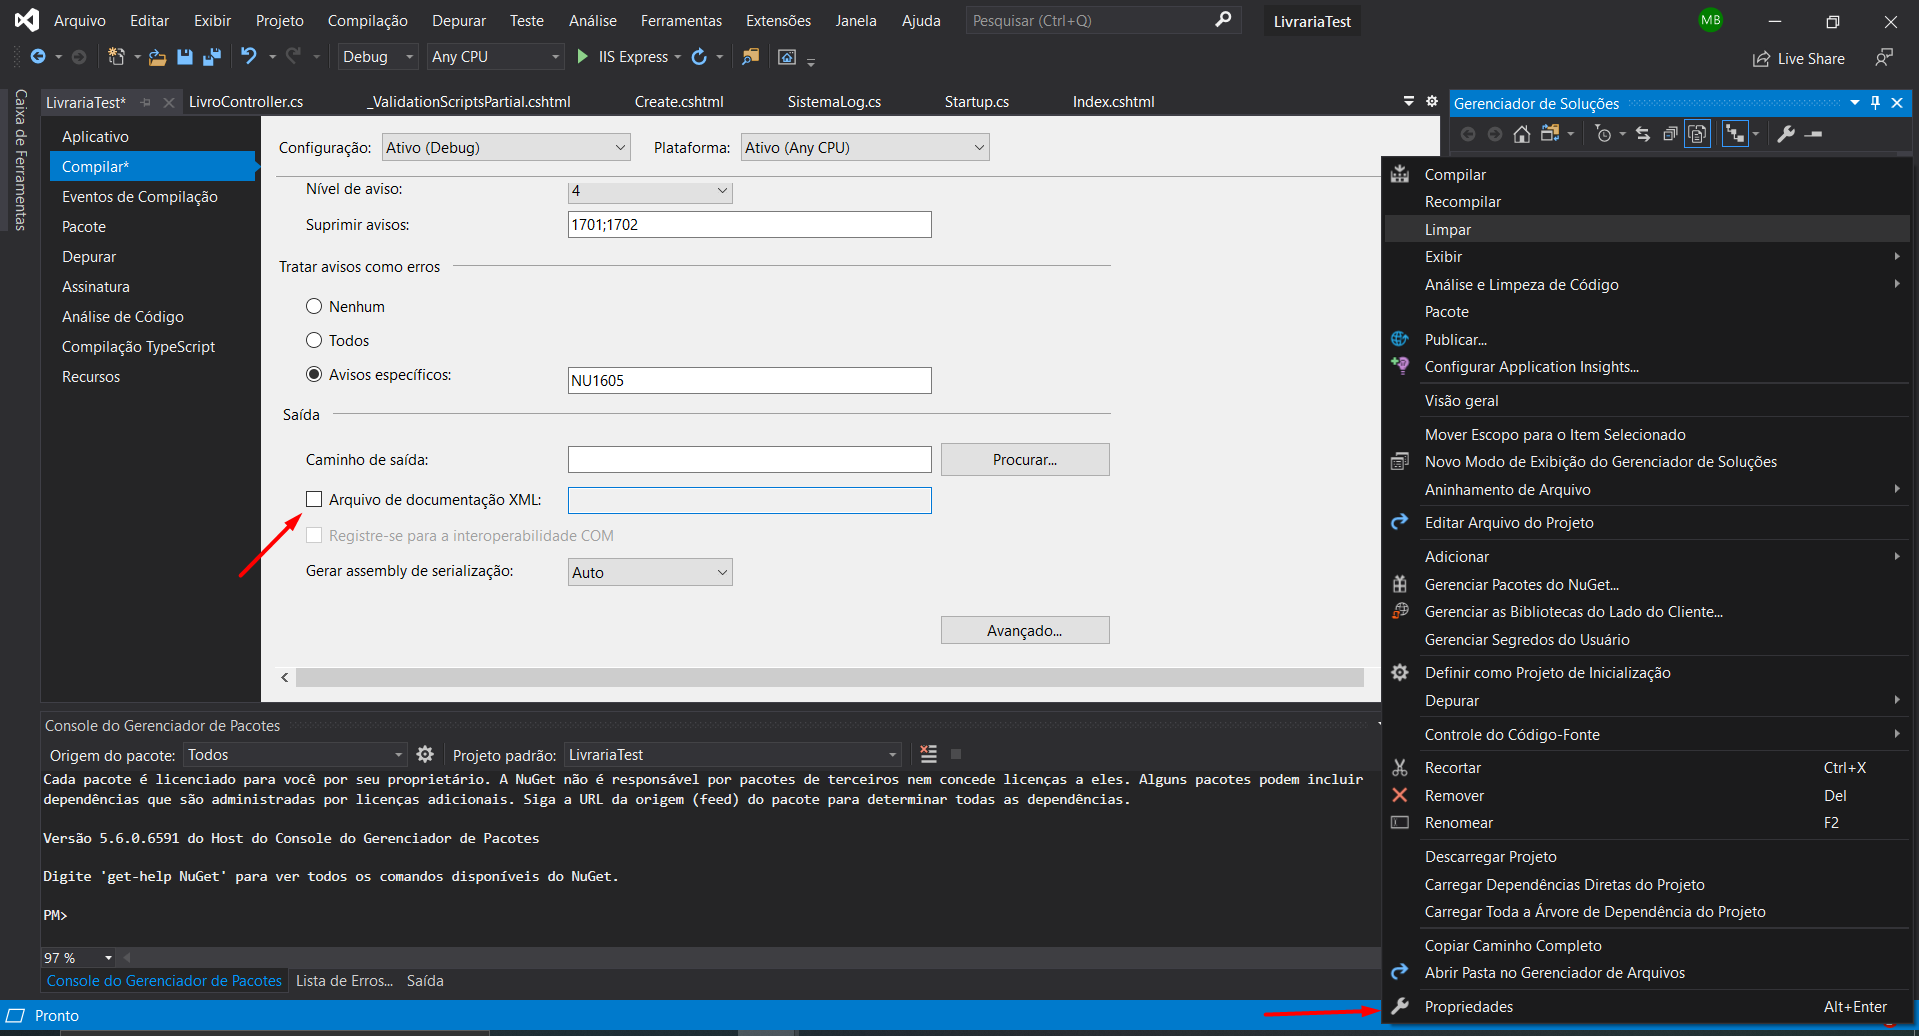Click Limpar in the context menu
Viewport: 1919px width, 1036px height.
(1647, 229)
